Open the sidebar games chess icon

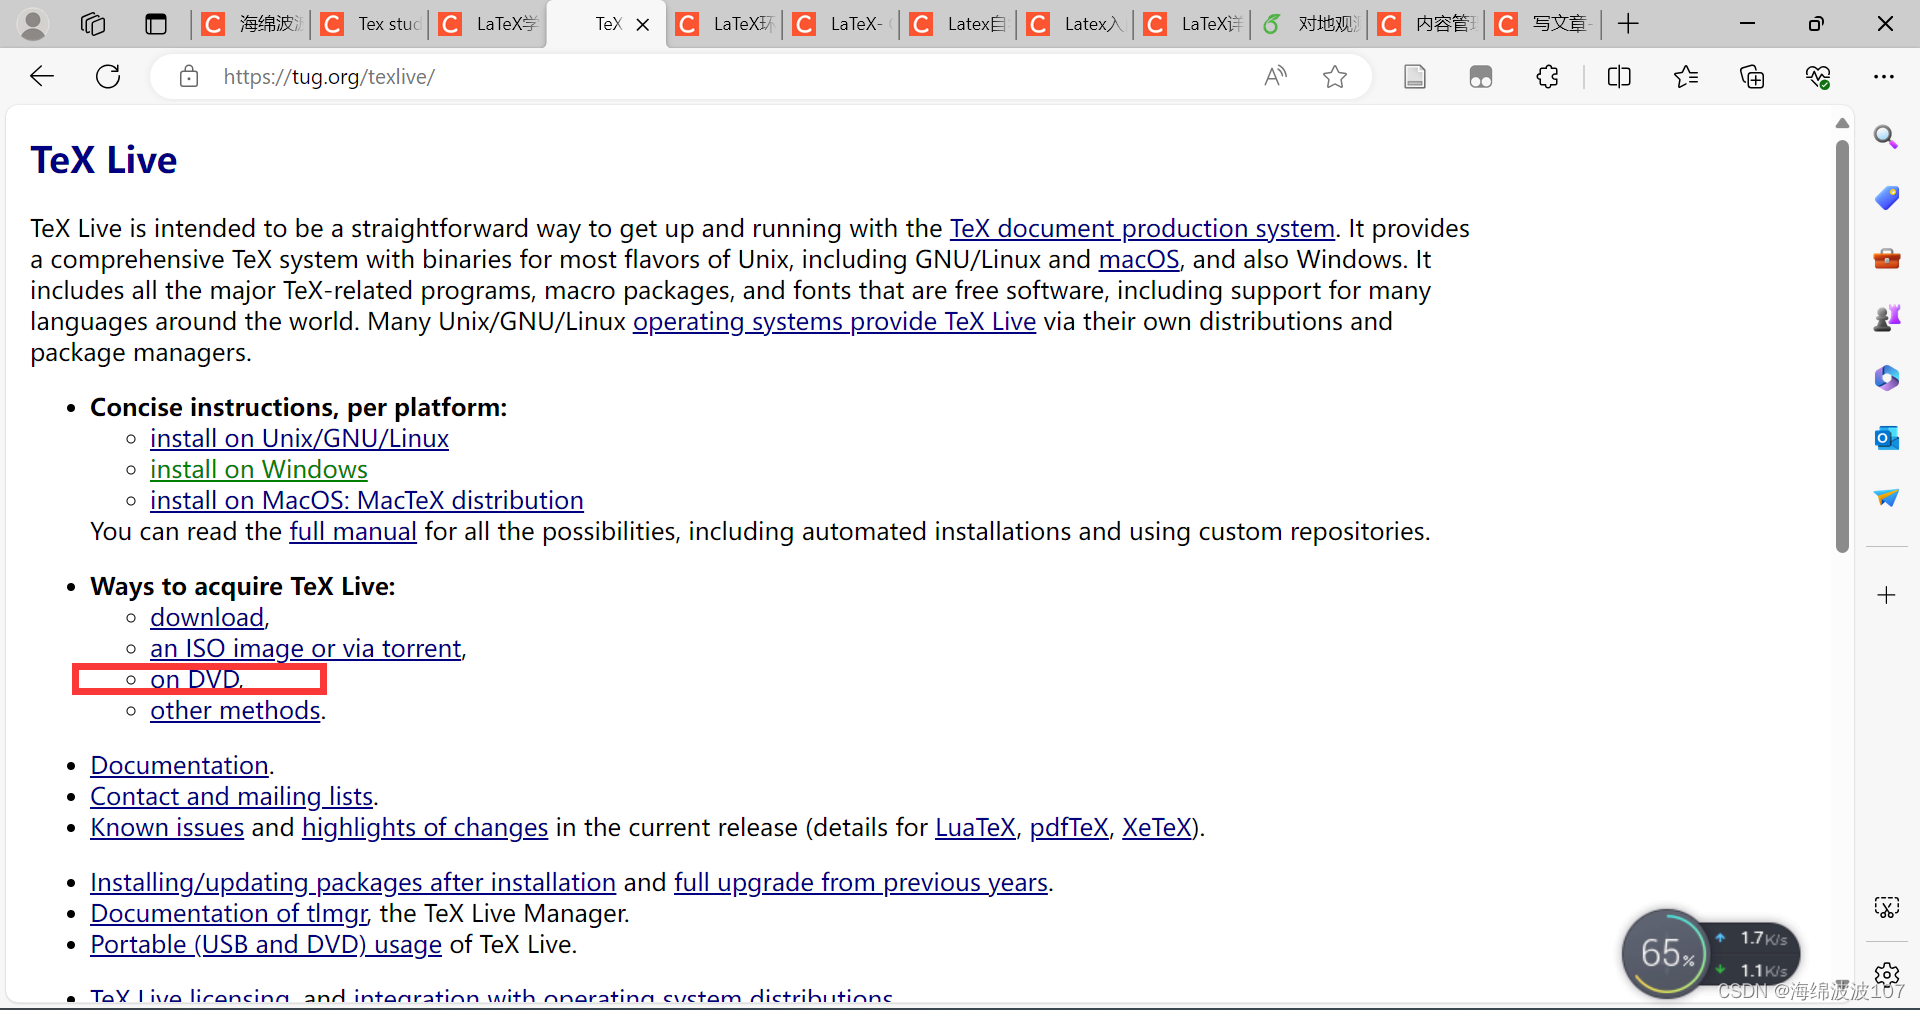click(1886, 318)
